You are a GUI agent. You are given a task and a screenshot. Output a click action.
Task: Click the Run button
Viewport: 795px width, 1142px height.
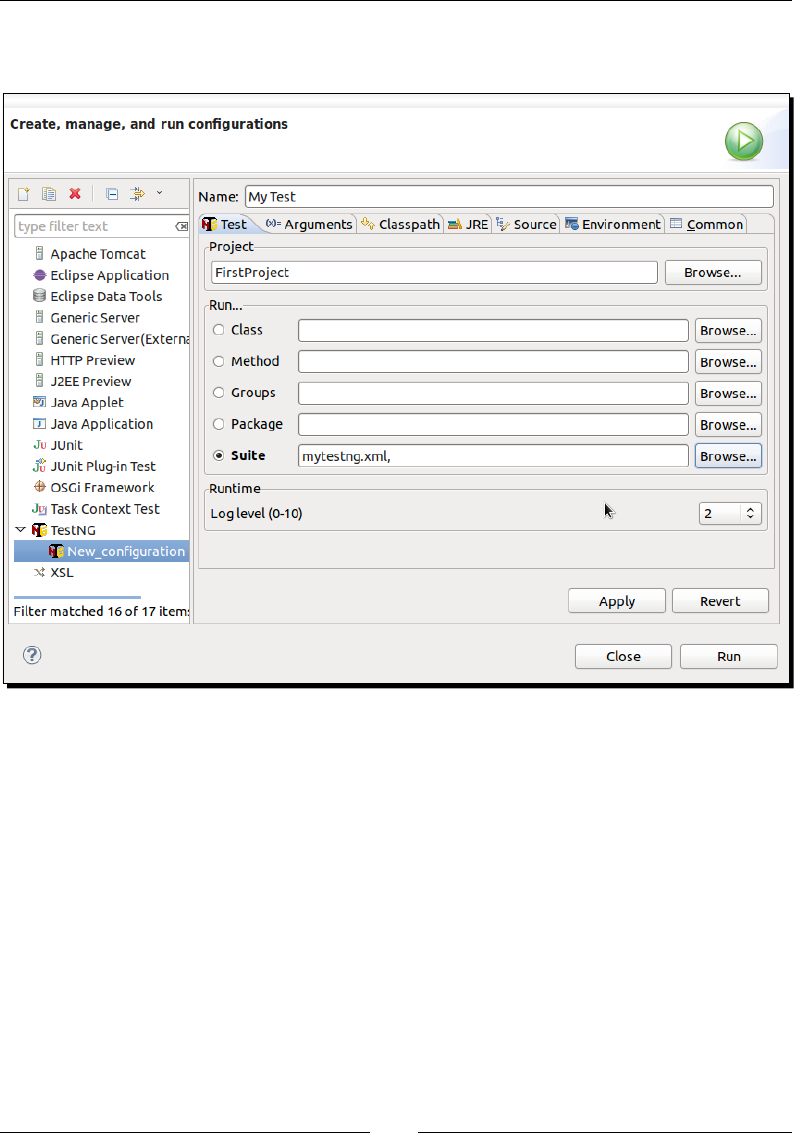(x=729, y=656)
